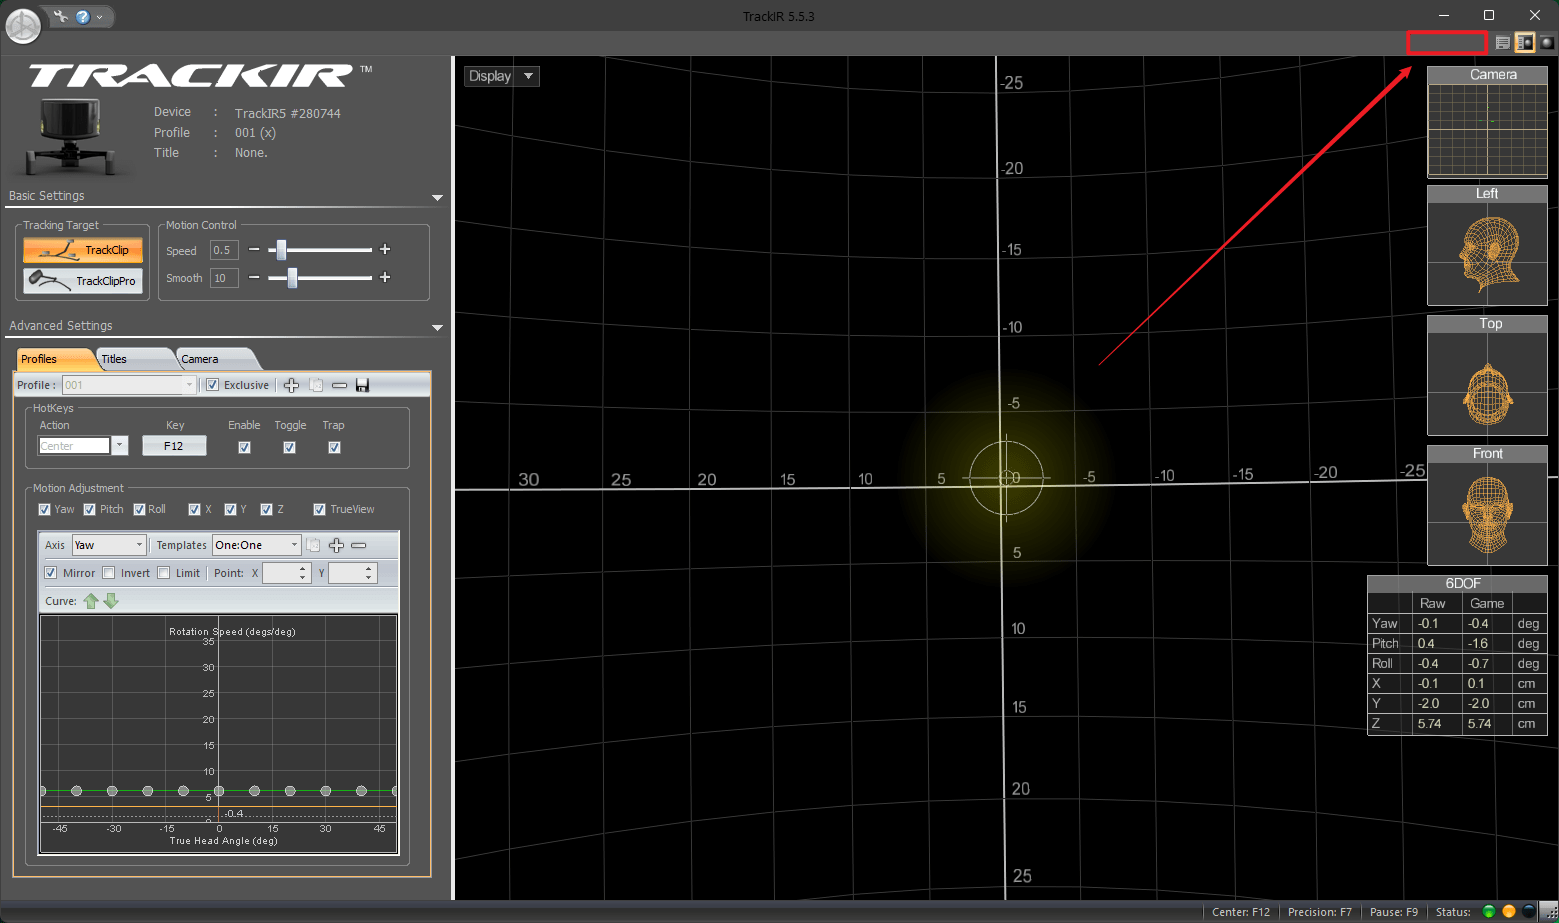
Task: Decrease Speed with the minus icon
Action: tap(254, 249)
